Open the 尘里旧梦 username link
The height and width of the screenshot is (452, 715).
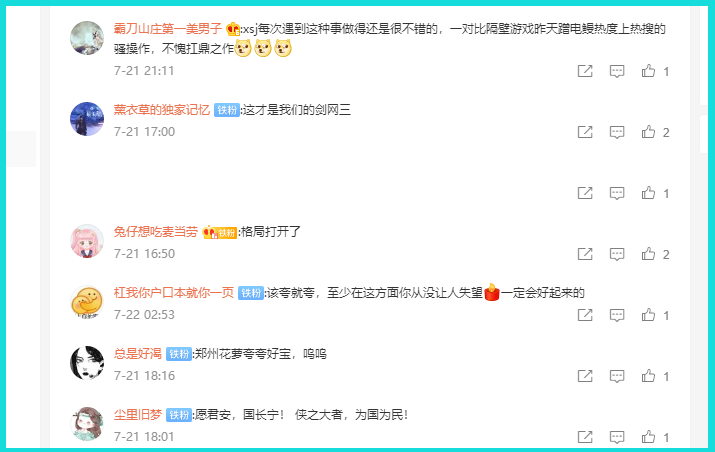(x=138, y=415)
